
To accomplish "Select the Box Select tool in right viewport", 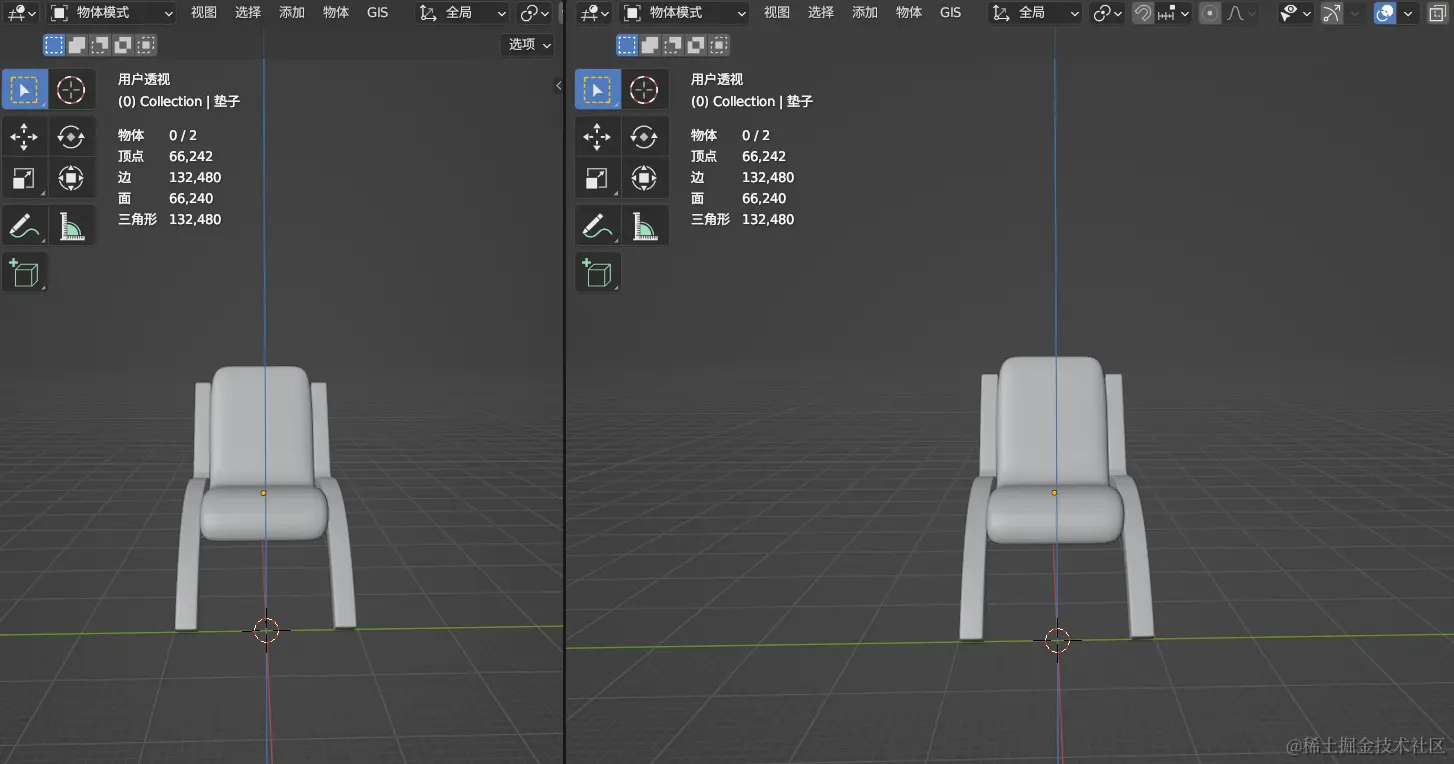I will pos(597,90).
